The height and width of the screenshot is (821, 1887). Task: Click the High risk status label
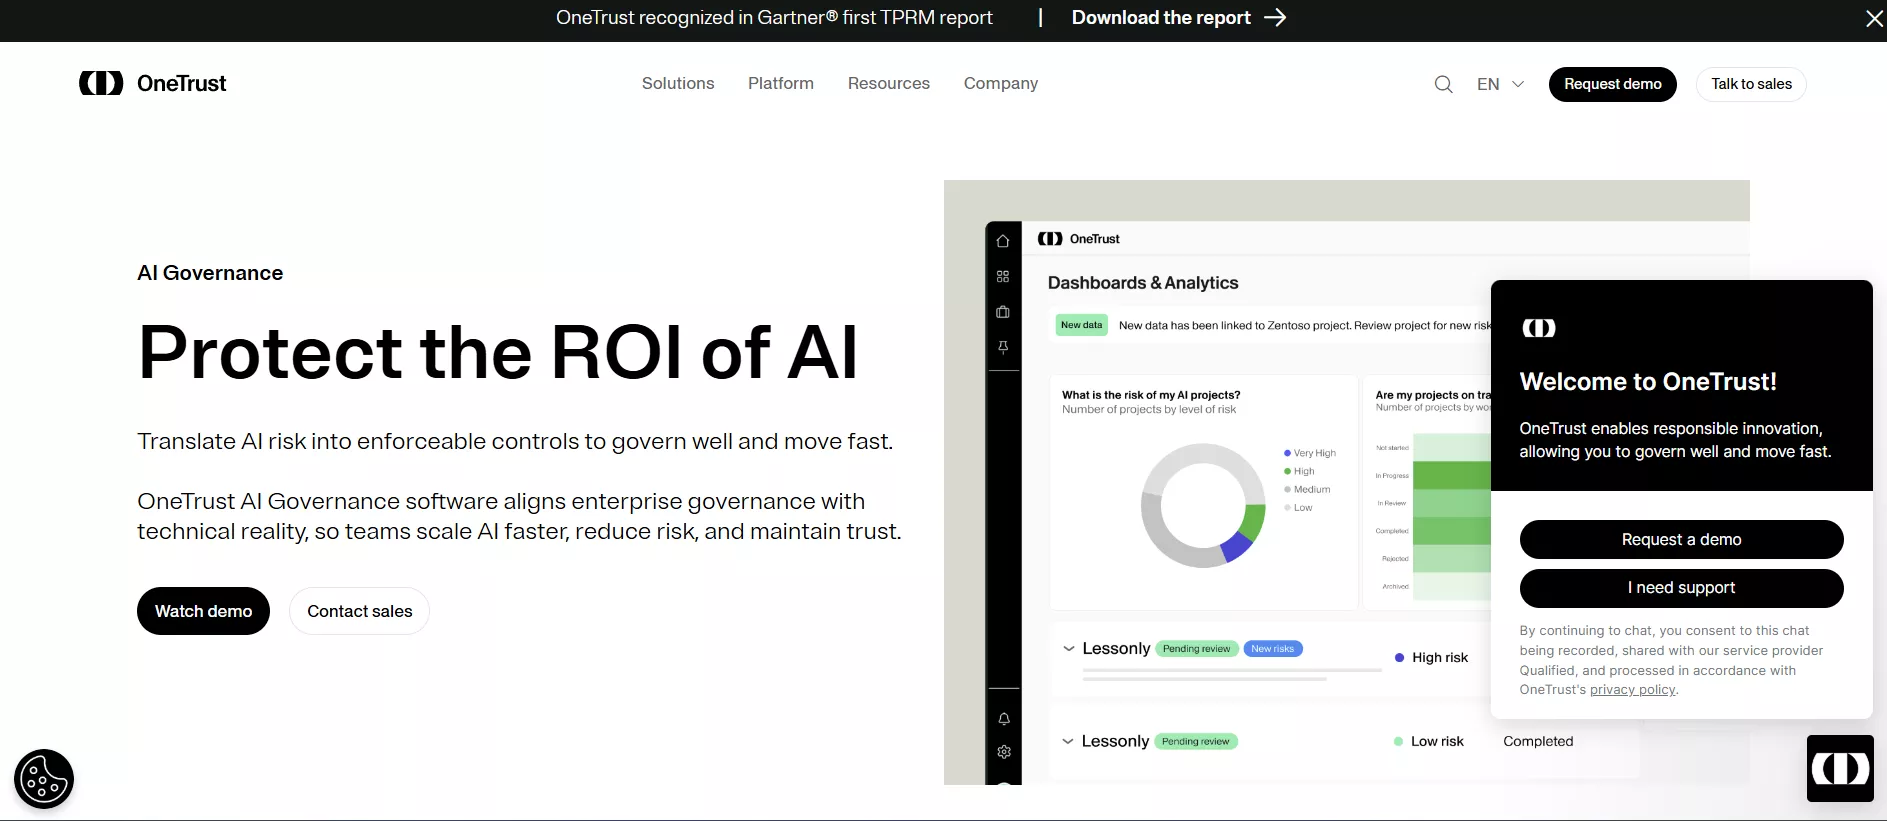pyautogui.click(x=1432, y=657)
